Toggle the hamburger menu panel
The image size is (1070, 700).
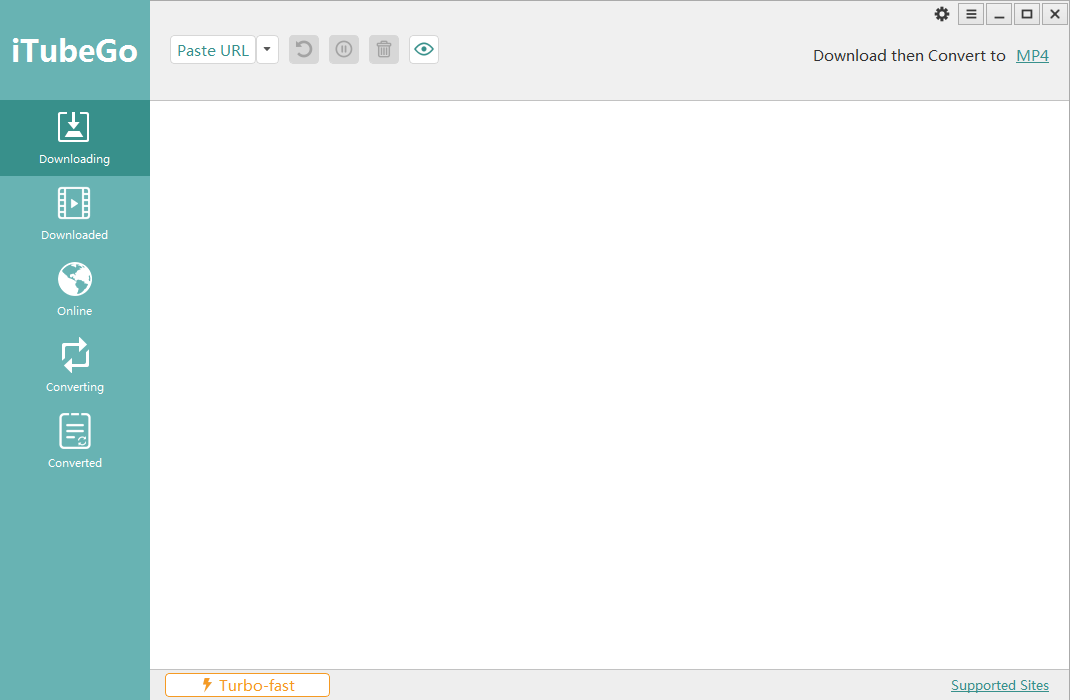(970, 14)
